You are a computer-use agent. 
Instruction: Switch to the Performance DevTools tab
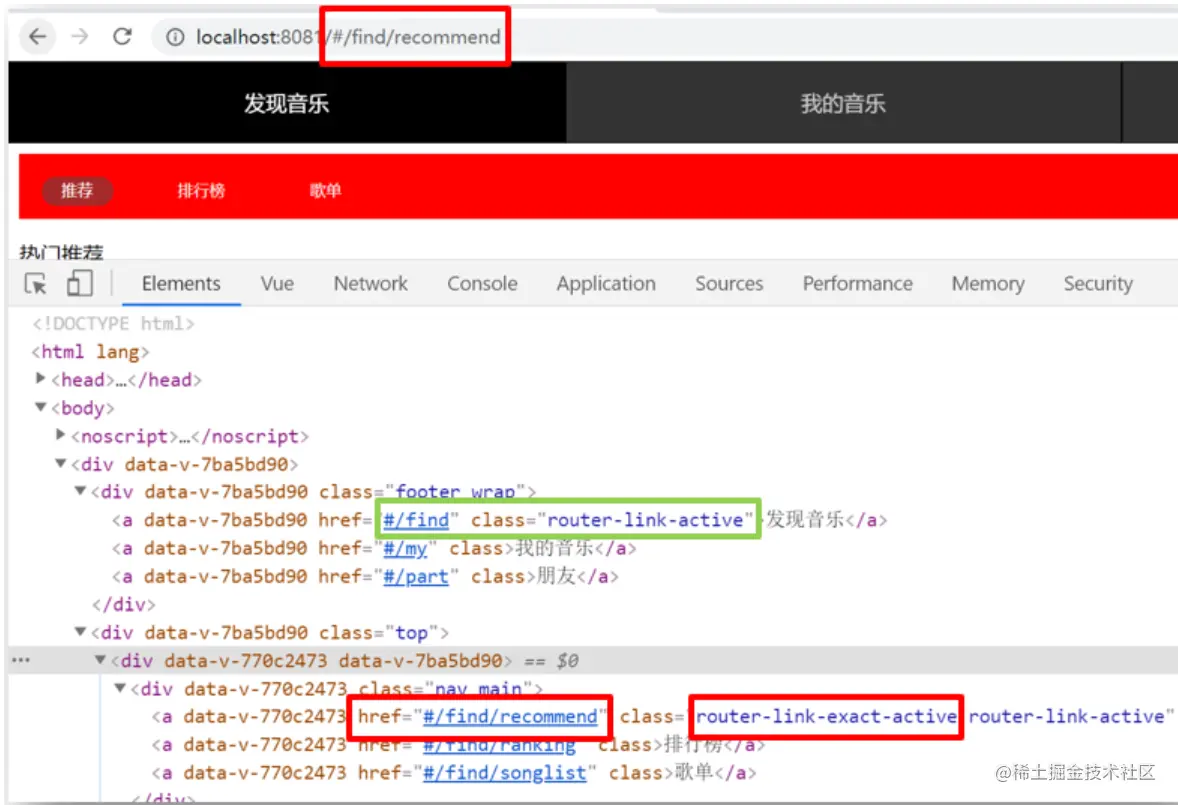pyautogui.click(x=857, y=284)
